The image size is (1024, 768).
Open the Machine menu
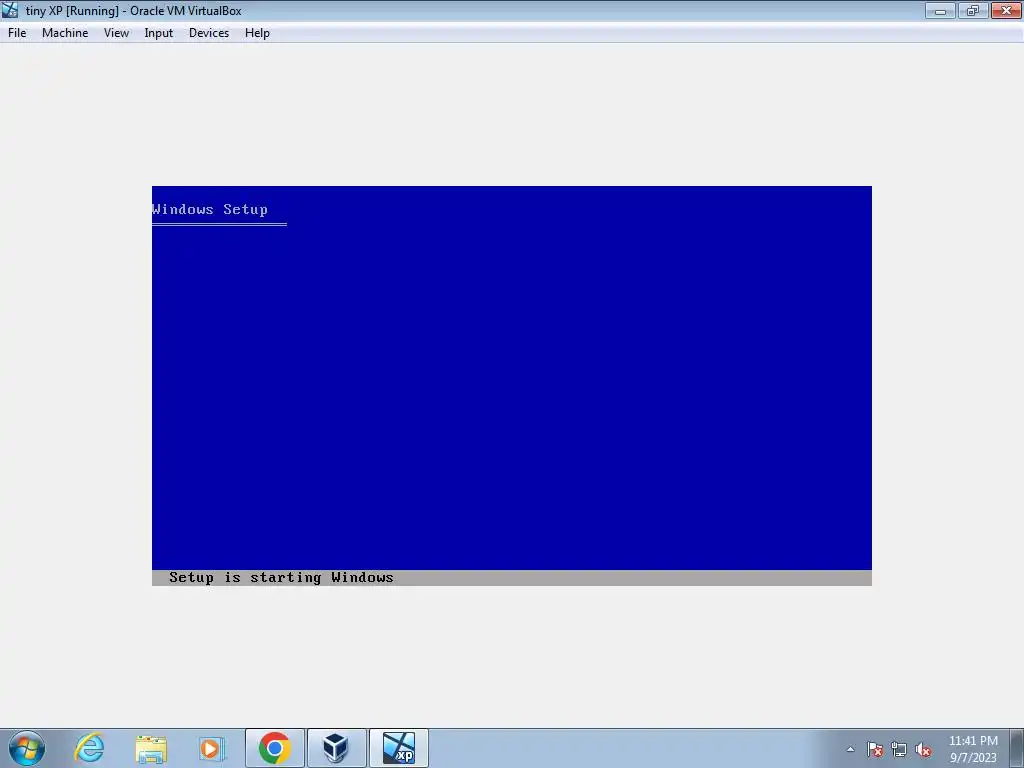click(65, 33)
